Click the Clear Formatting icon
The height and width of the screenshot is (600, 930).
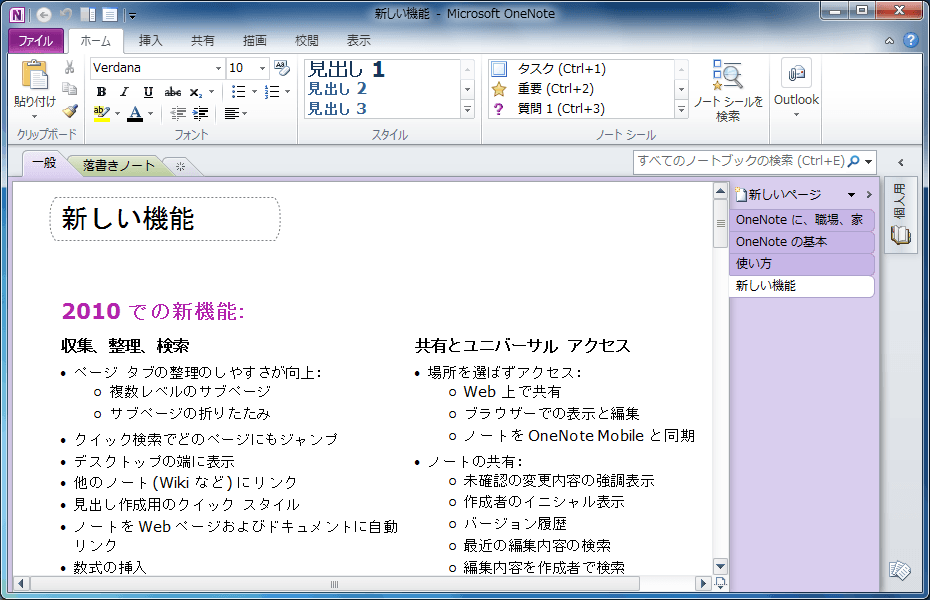pyautogui.click(x=282, y=68)
